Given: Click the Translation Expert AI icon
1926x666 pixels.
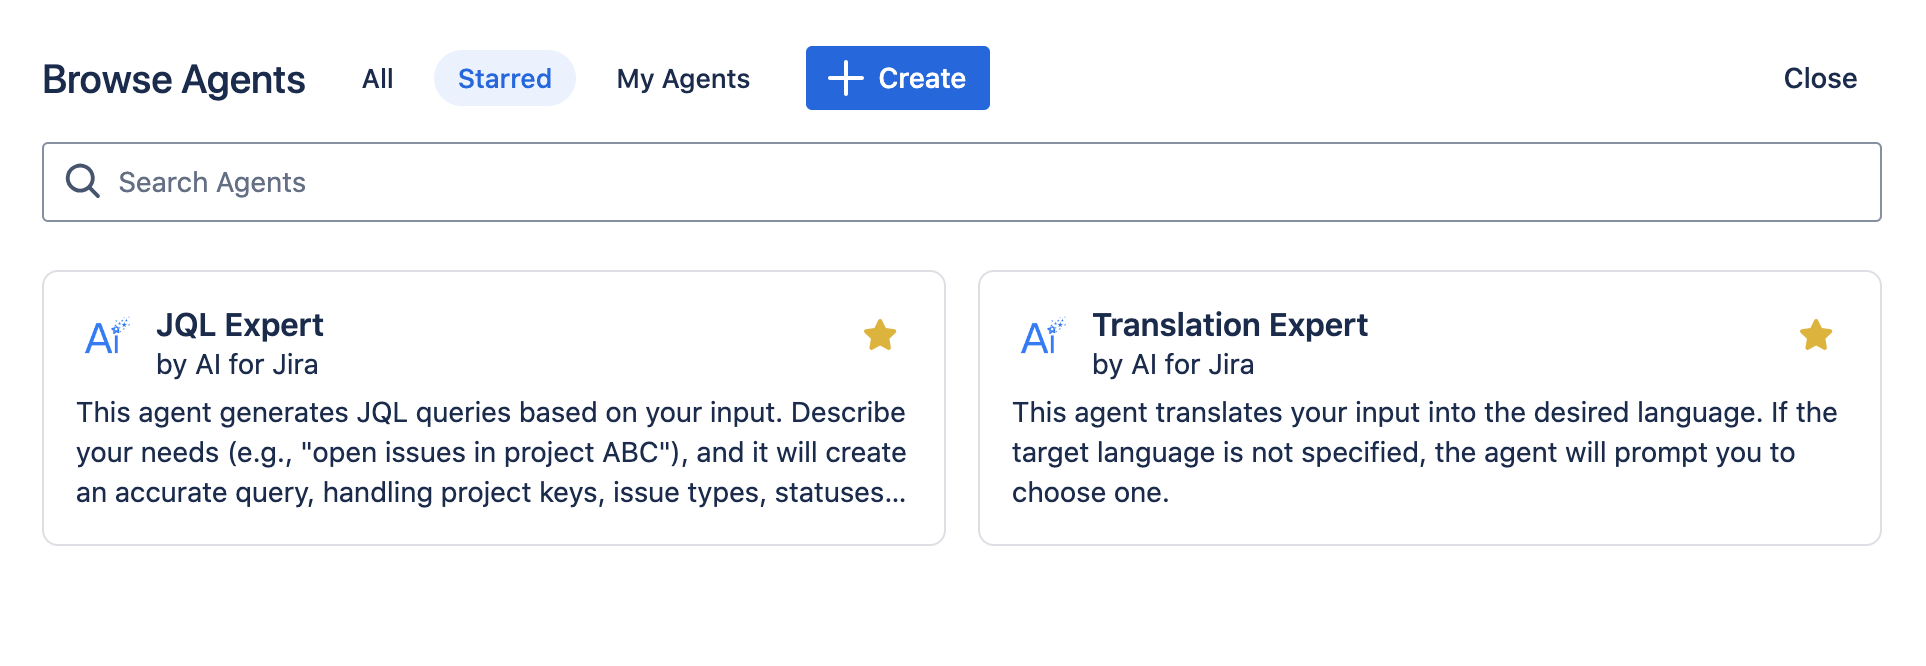Looking at the screenshot, I should pos(1042,338).
